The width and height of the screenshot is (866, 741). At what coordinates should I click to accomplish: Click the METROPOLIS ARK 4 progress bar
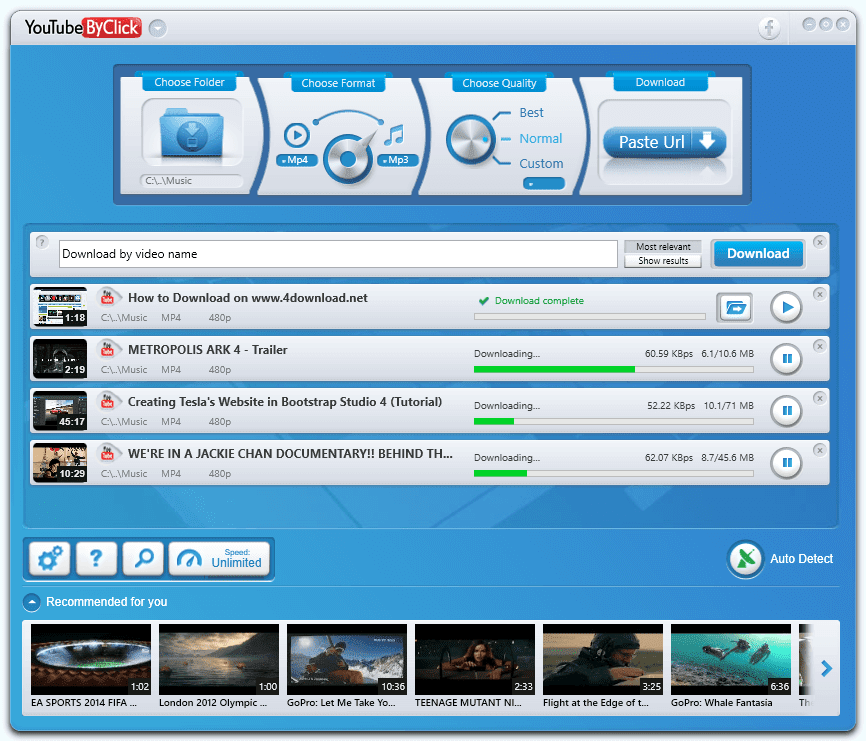[614, 369]
